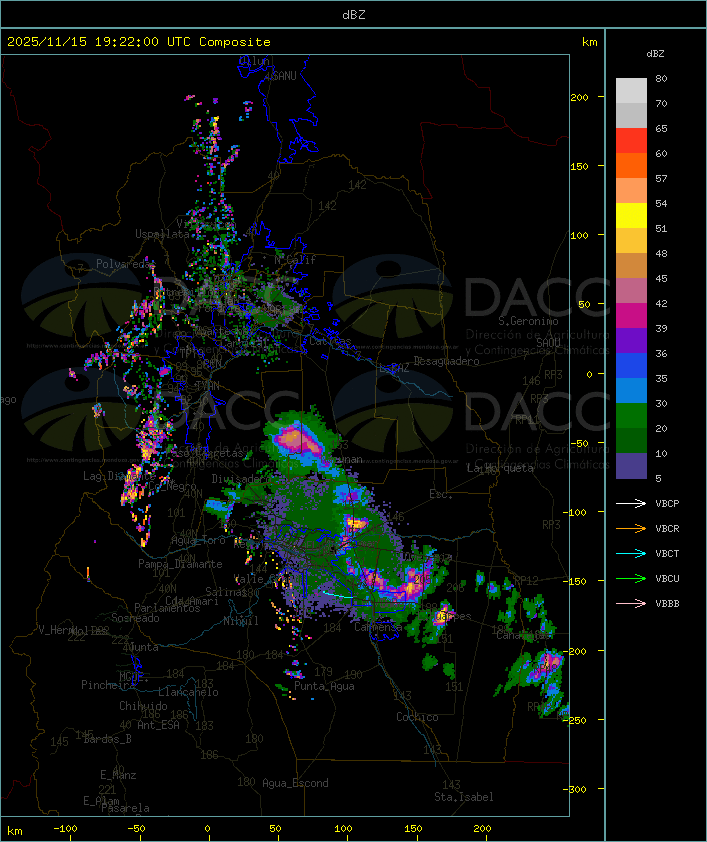Click the 'Cochico' place label
707x842 pixels.
coord(417,717)
